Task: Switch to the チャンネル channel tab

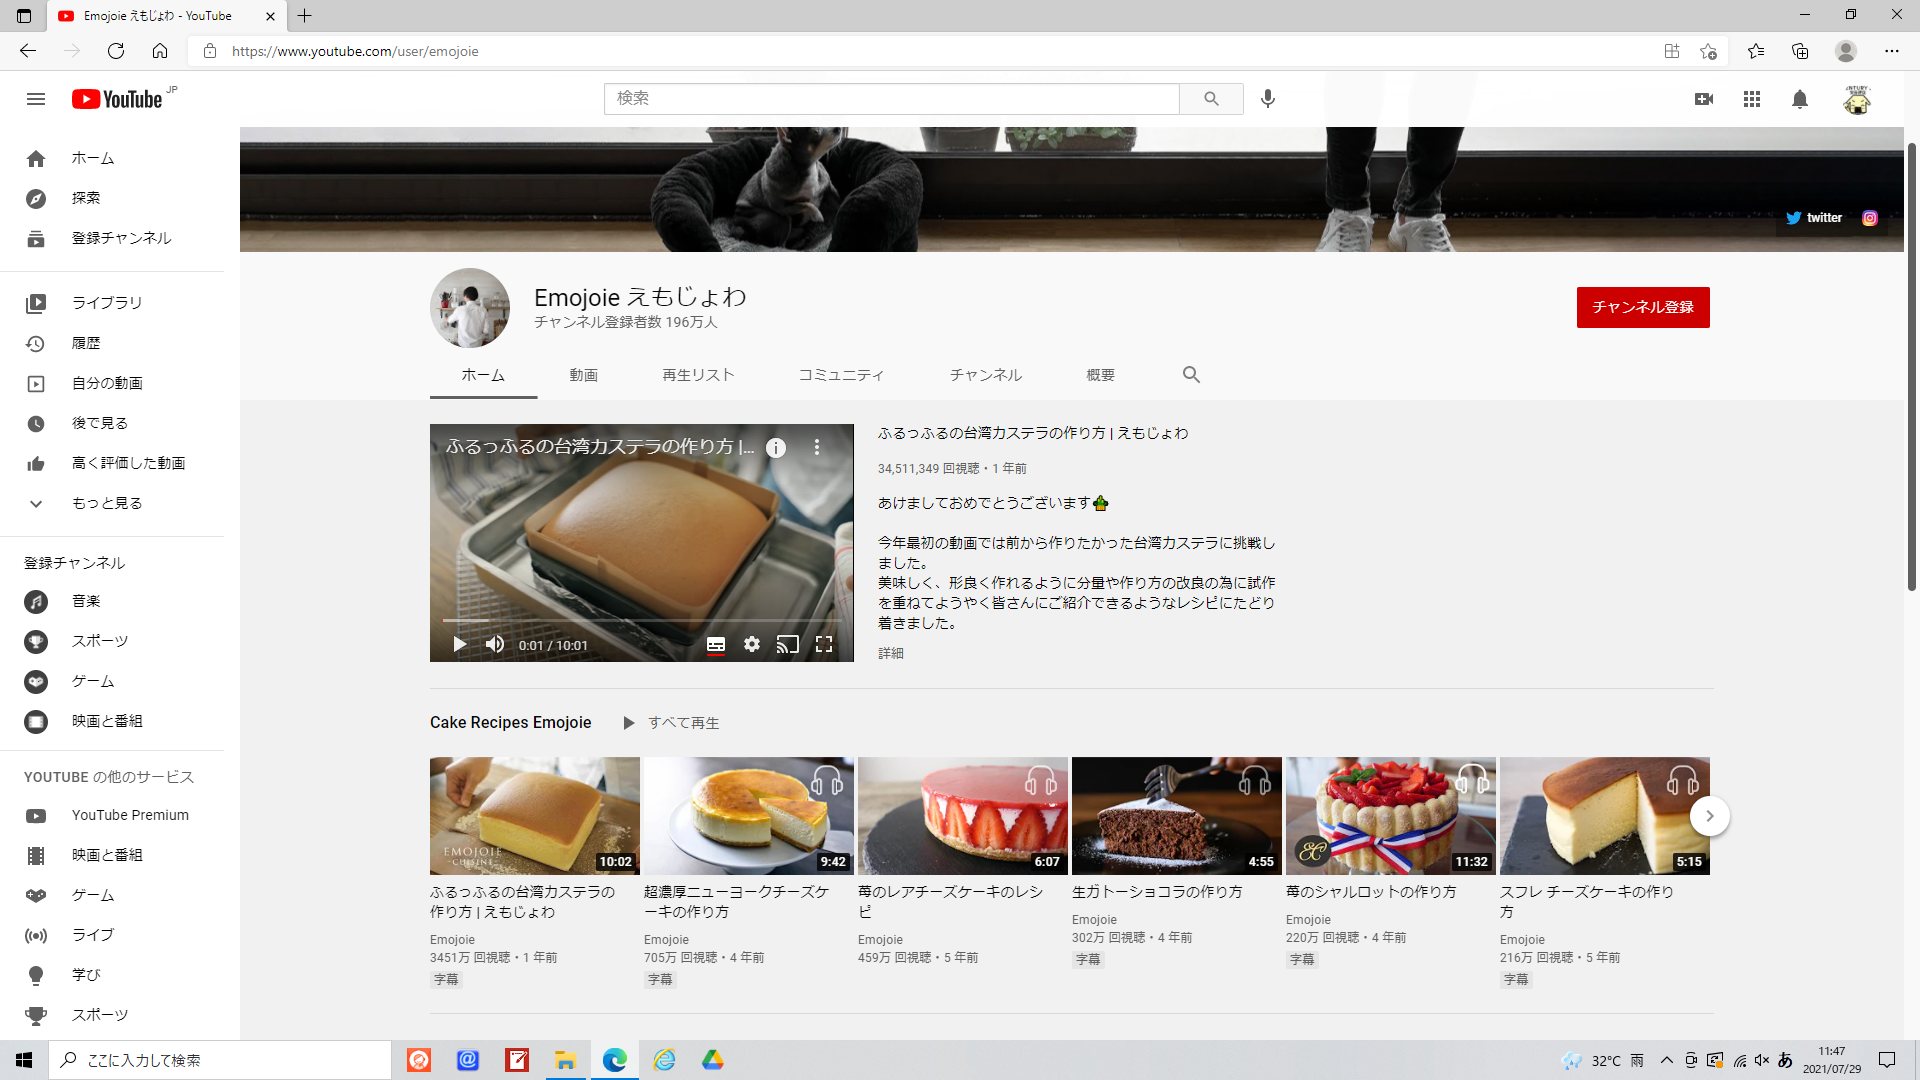Action: (x=985, y=375)
